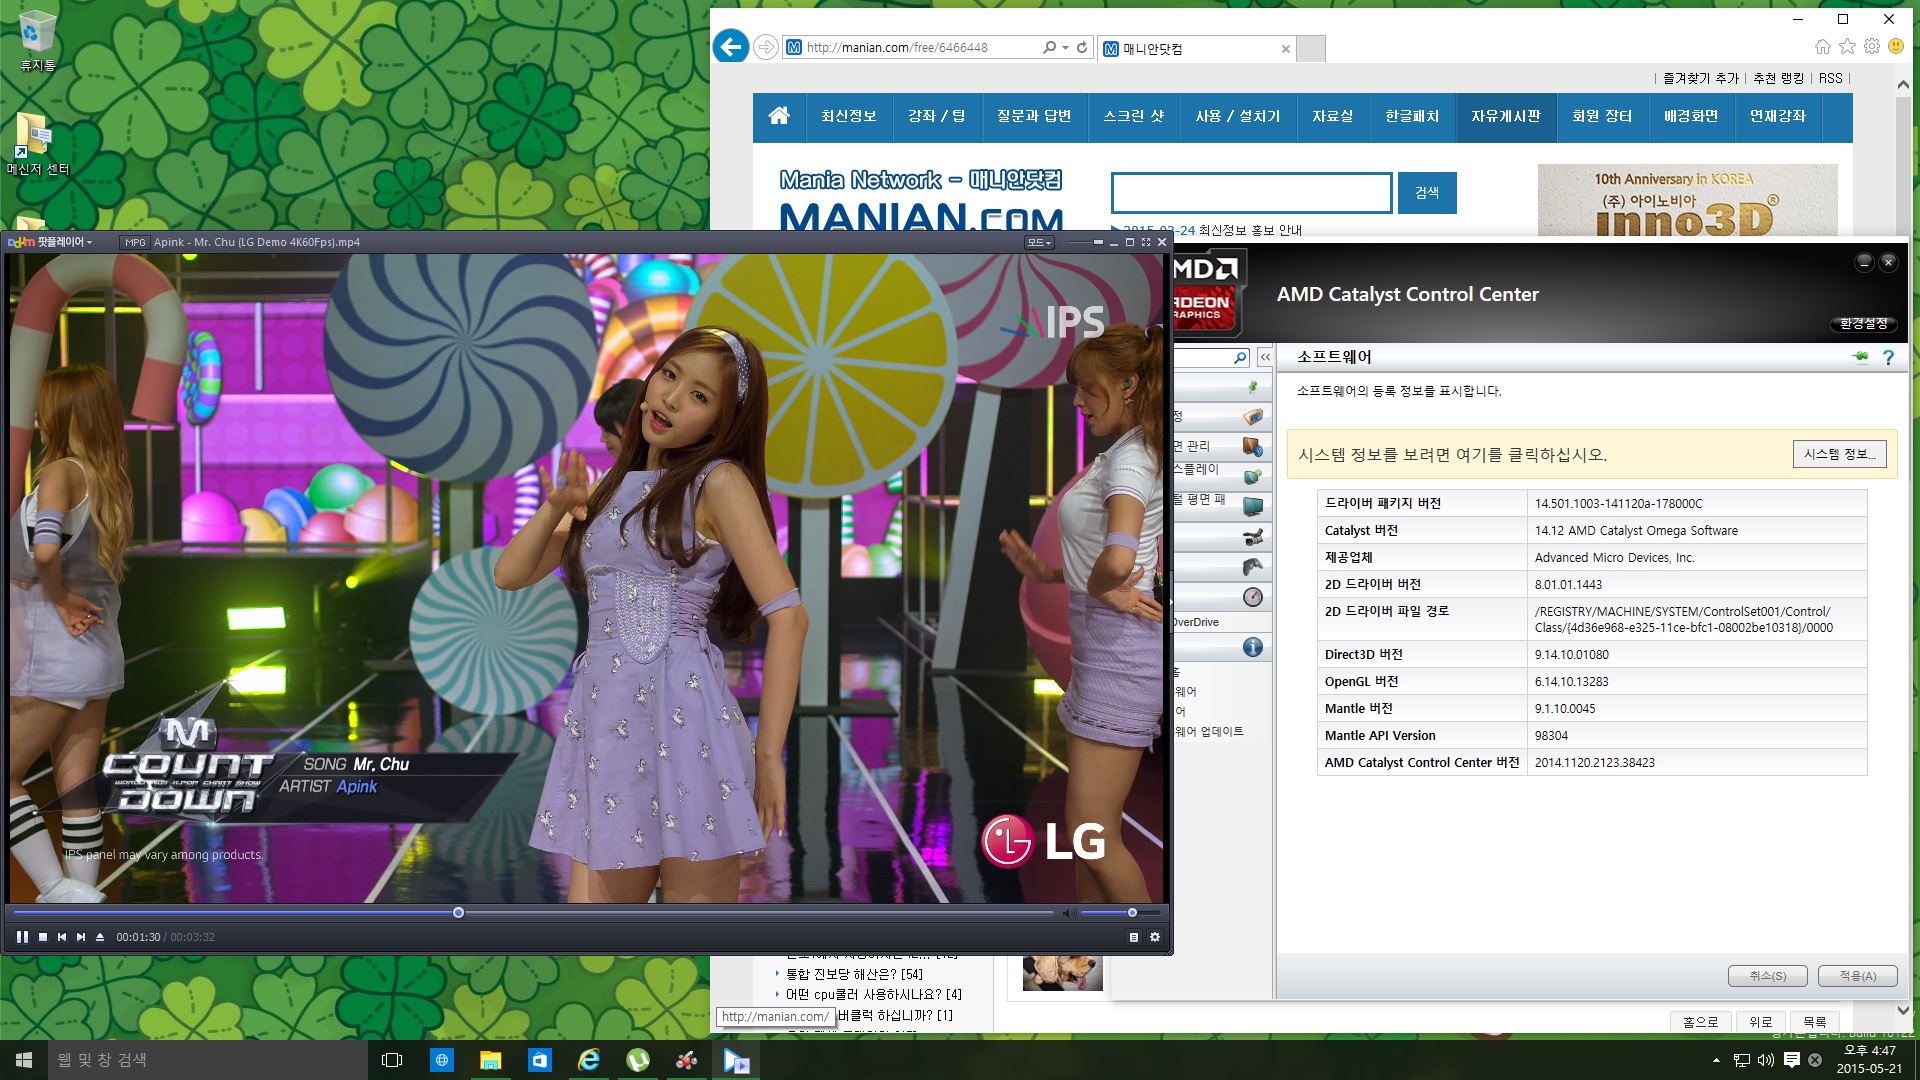Open the gaming section gamepad icon in AMD sidebar
Viewport: 1920px width, 1080px height.
click(1252, 567)
